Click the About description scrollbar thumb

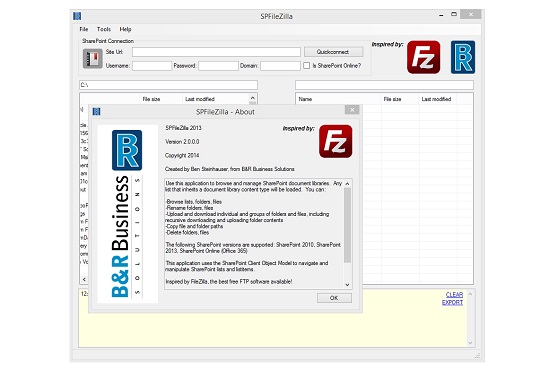(347, 225)
